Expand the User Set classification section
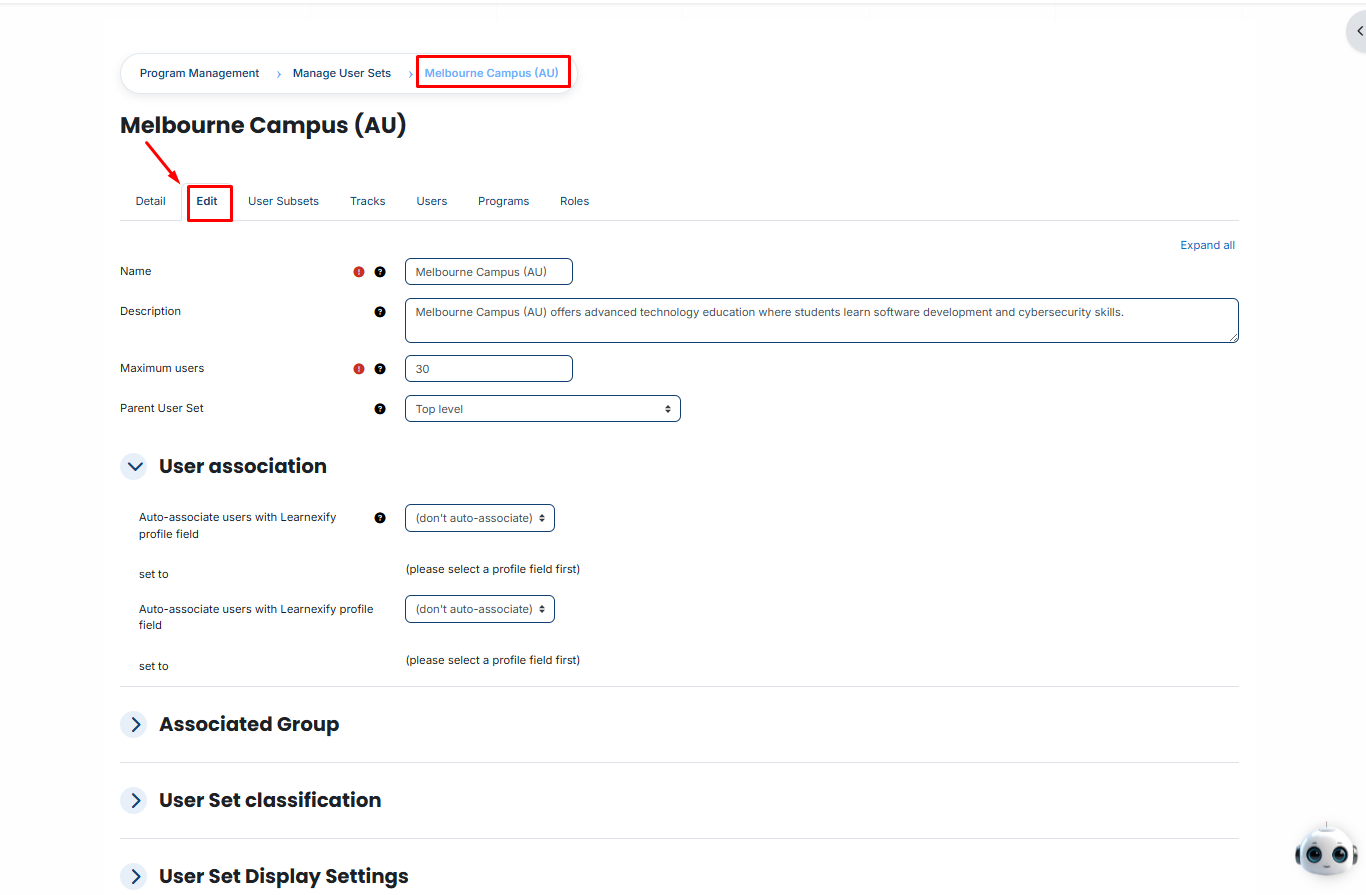The height and width of the screenshot is (895, 1366). (x=135, y=801)
